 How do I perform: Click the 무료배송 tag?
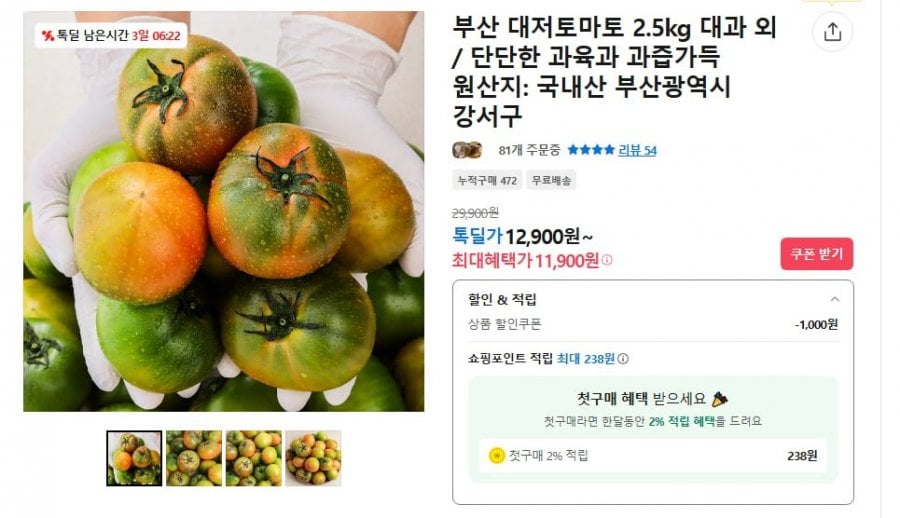(x=551, y=180)
